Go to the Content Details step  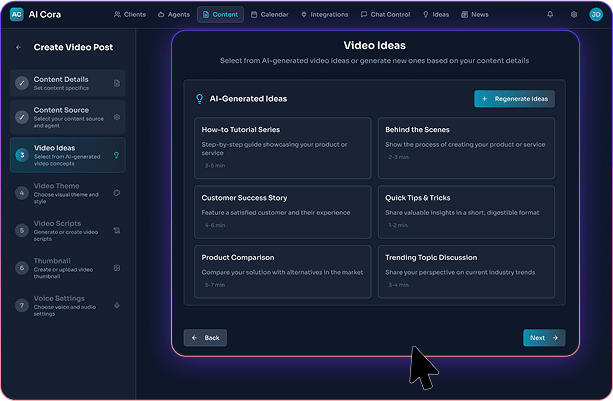point(67,83)
